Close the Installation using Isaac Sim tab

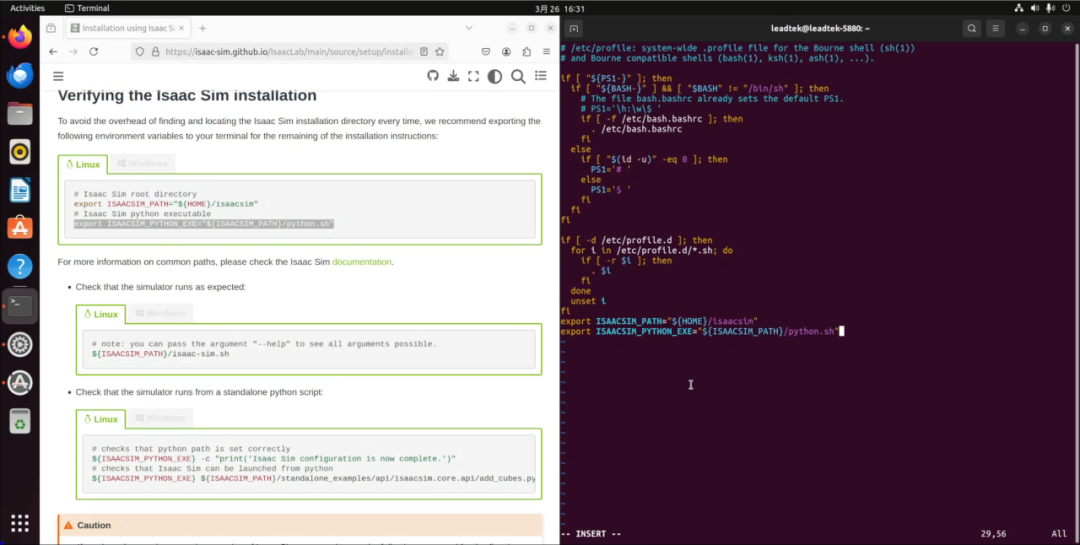click(x=183, y=28)
